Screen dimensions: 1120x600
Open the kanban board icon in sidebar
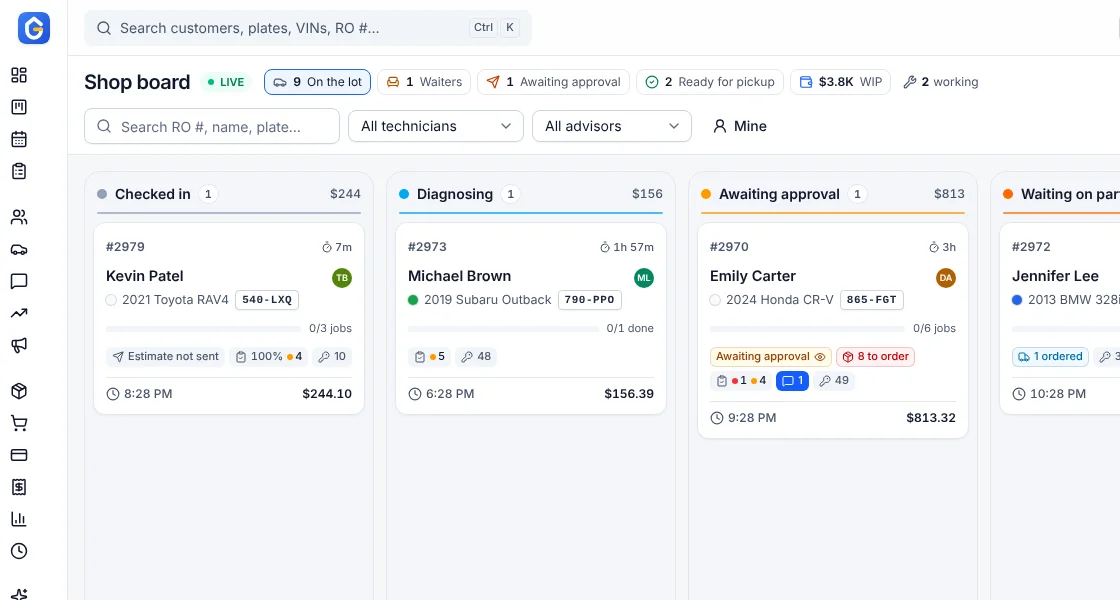point(19,107)
